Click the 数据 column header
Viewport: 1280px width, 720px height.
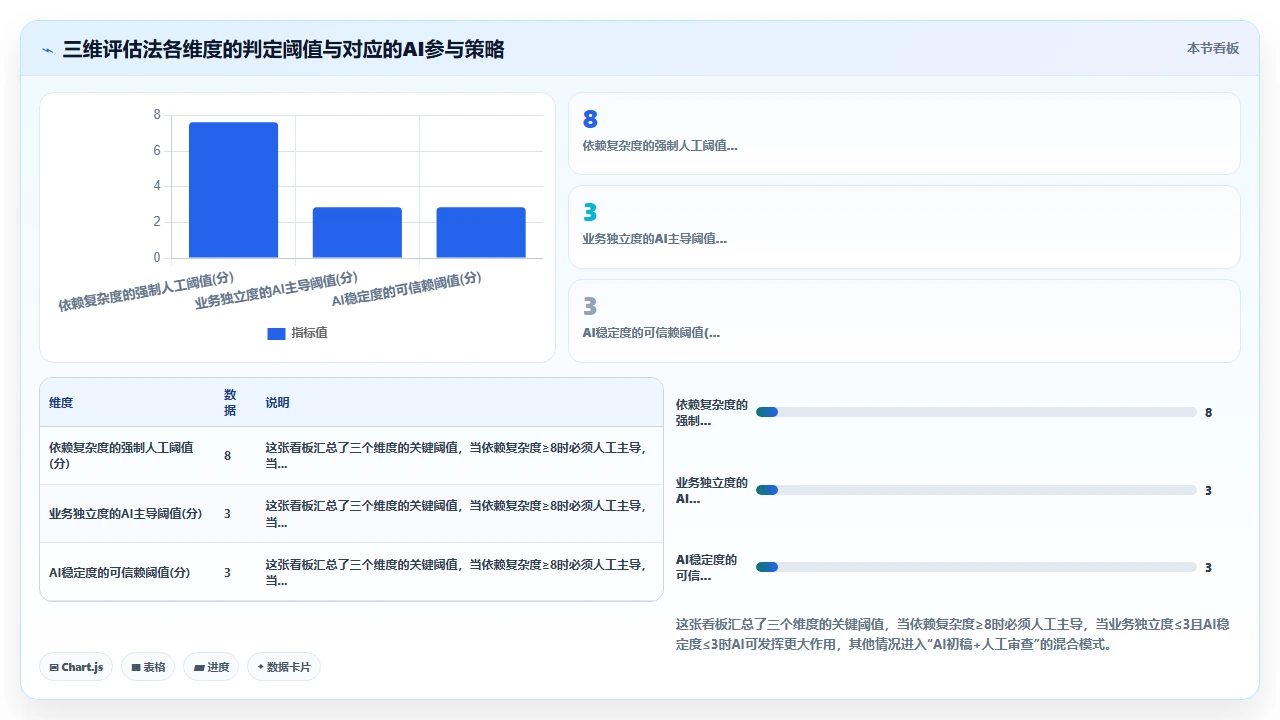coord(230,403)
